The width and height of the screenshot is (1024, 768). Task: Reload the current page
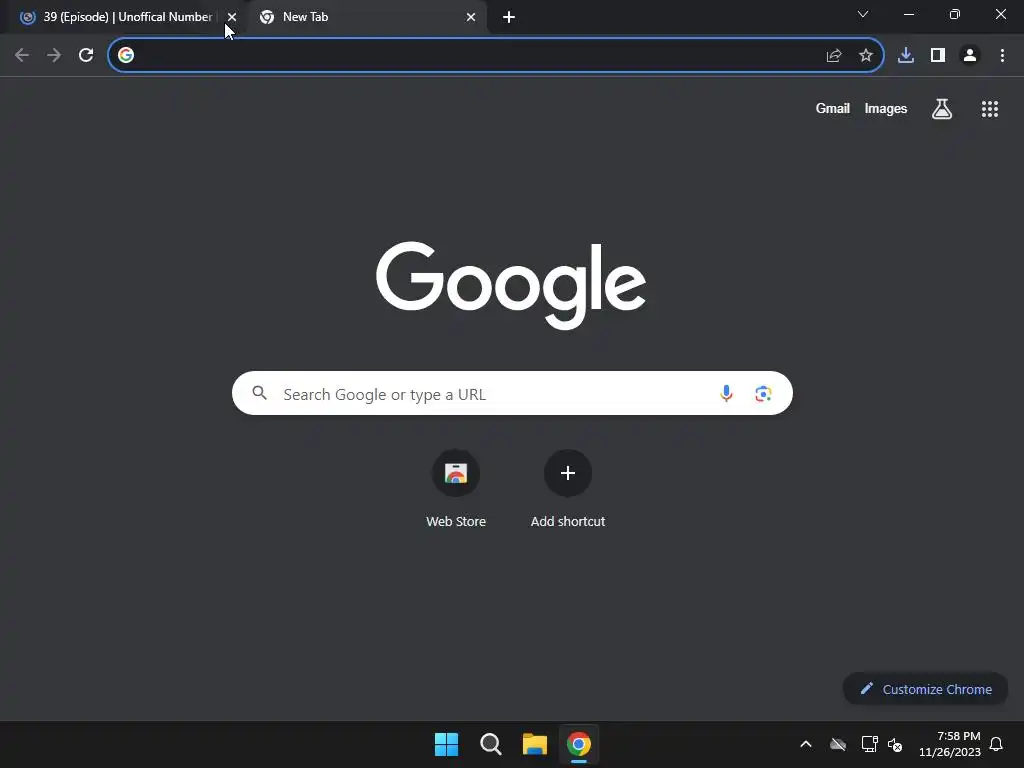(x=86, y=55)
